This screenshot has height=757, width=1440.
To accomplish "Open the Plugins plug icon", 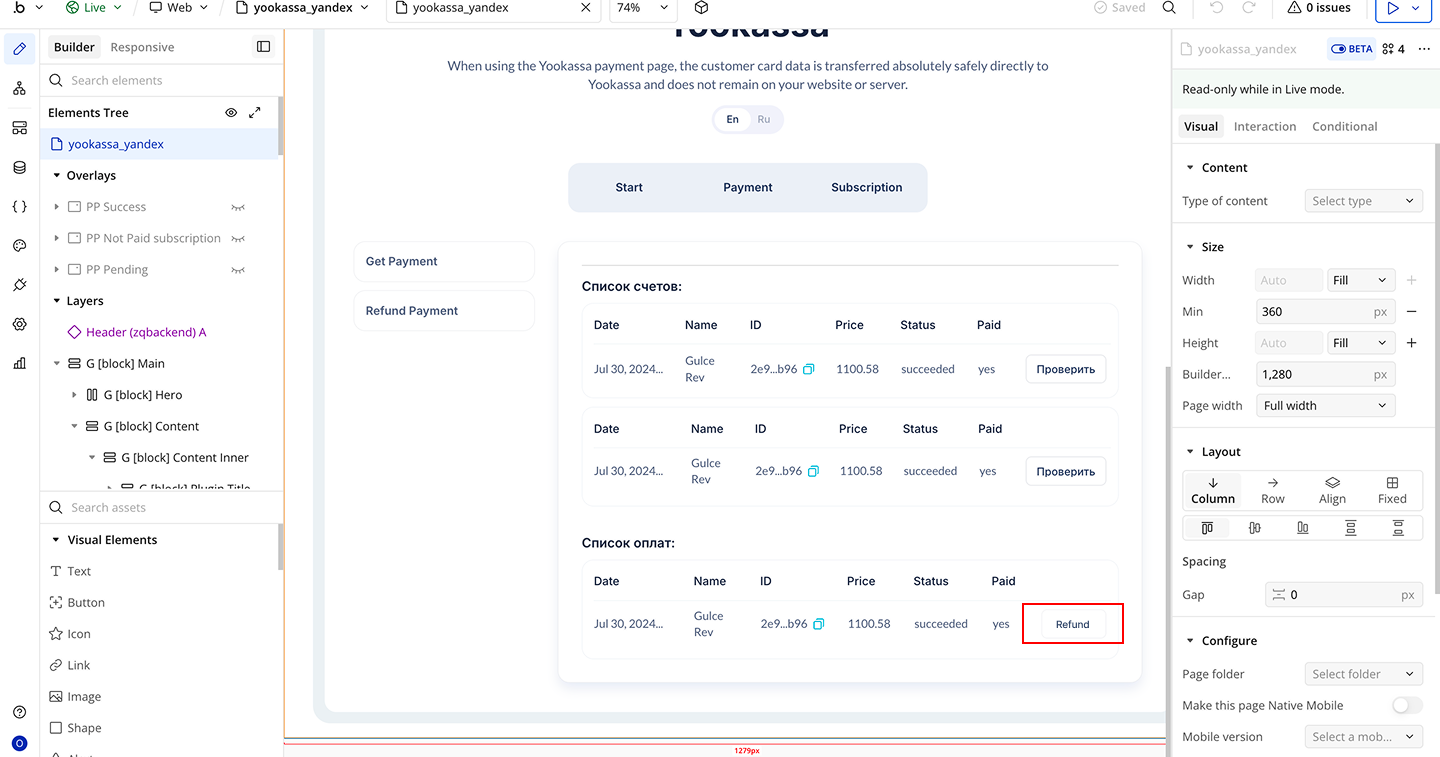I will click(19, 285).
